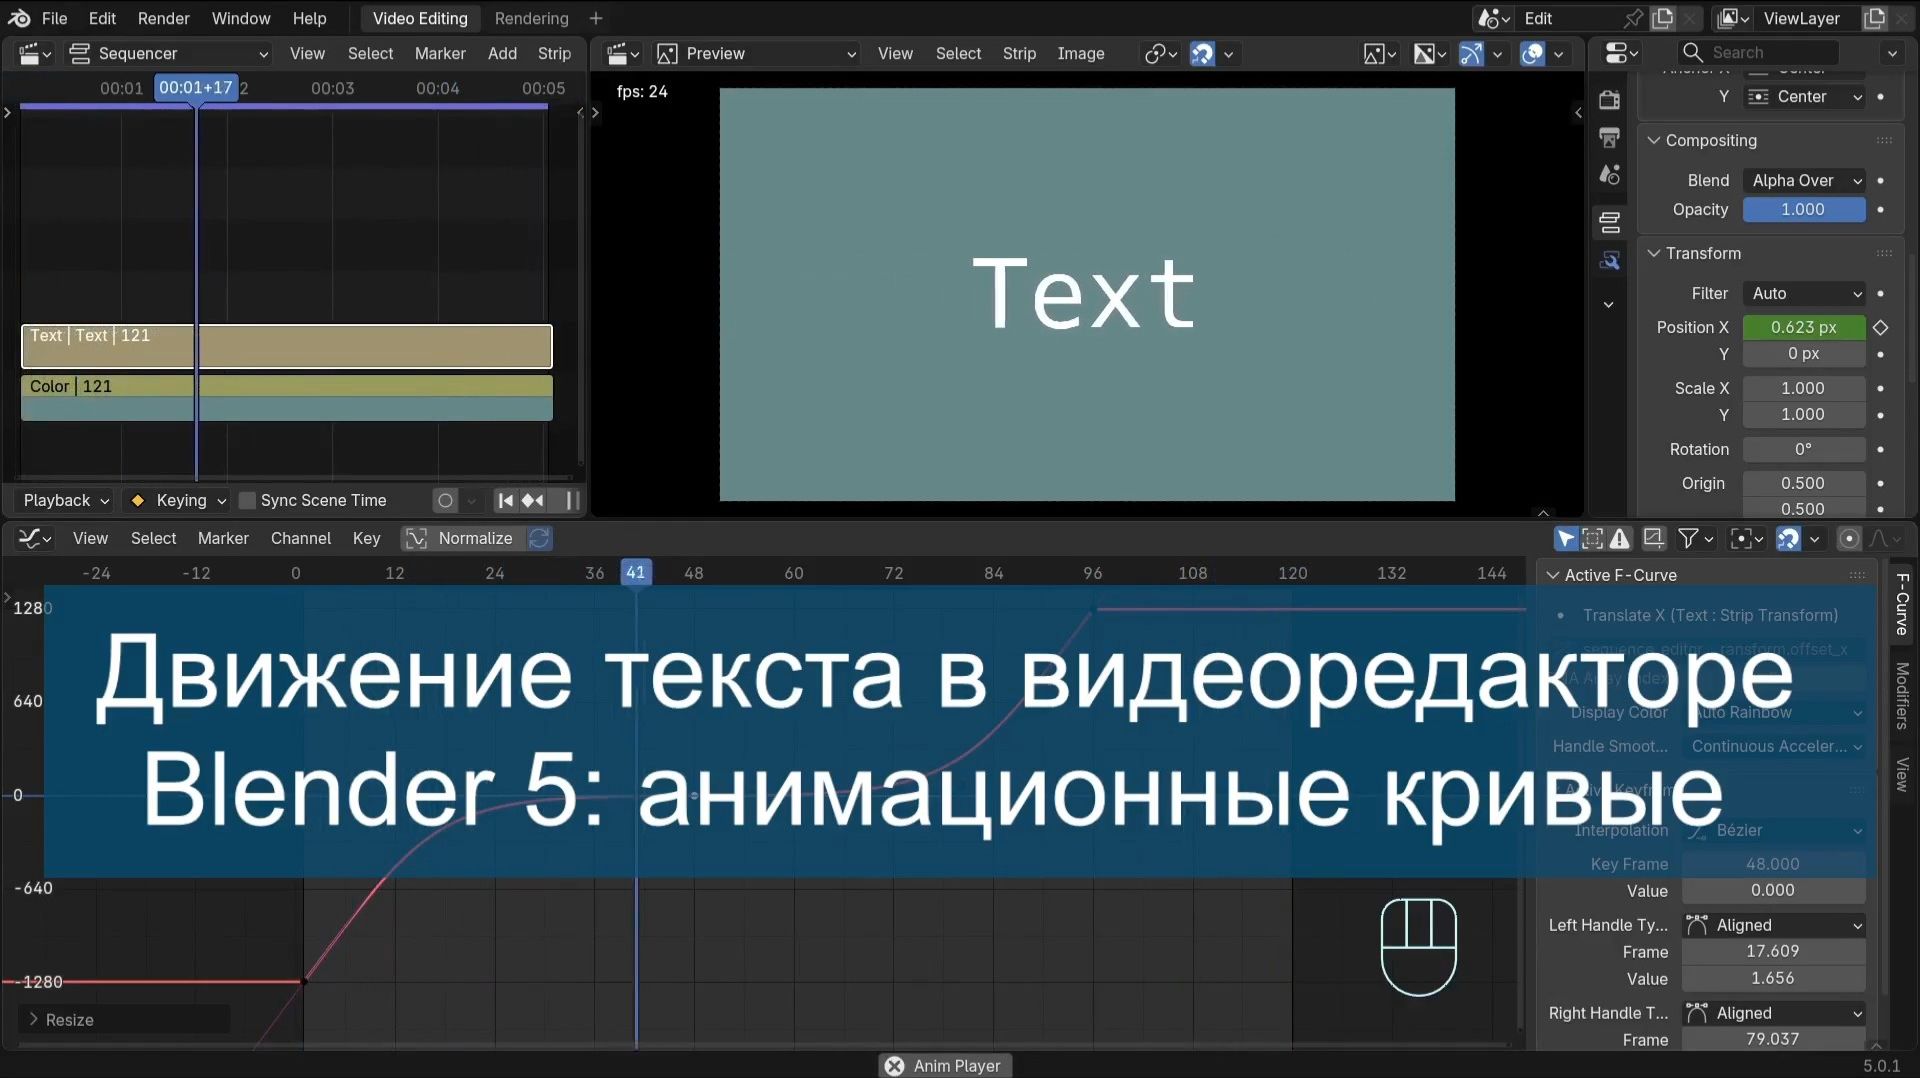Image resolution: width=1920 pixels, height=1078 pixels.
Task: Open Output Properties in the sidebar
Action: coord(1609,137)
